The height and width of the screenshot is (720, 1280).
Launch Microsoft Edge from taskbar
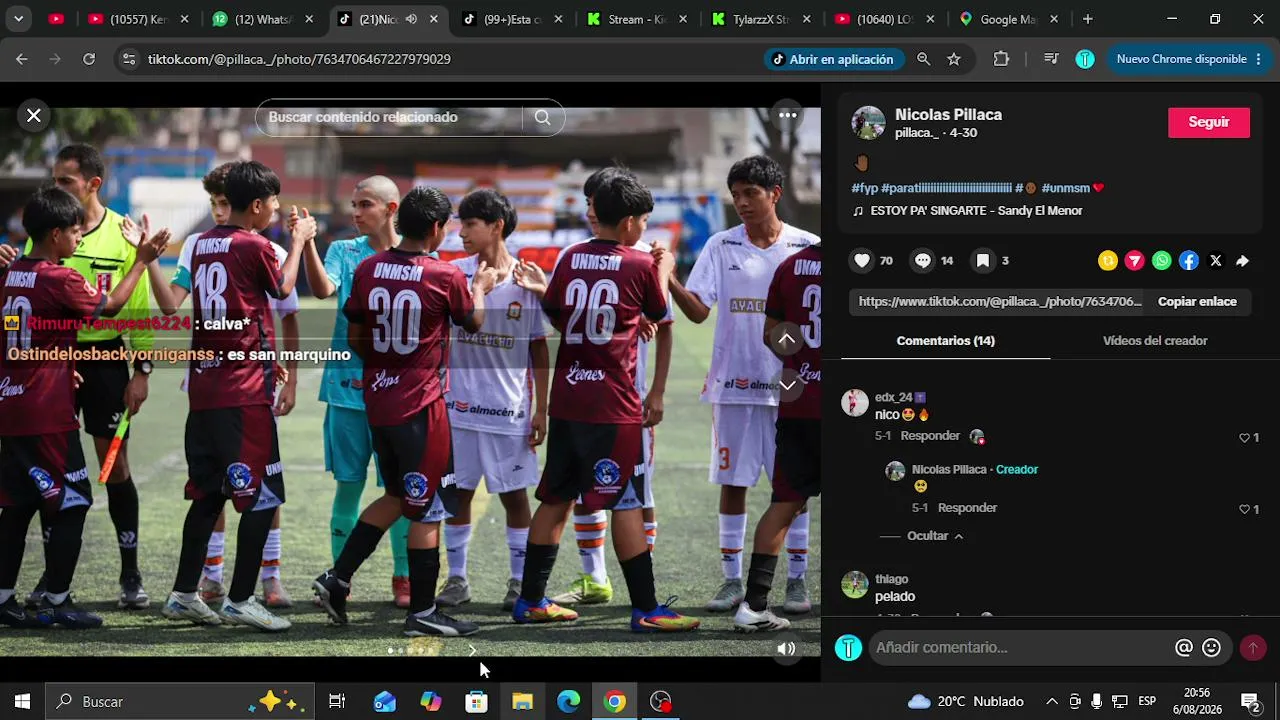[x=568, y=702]
